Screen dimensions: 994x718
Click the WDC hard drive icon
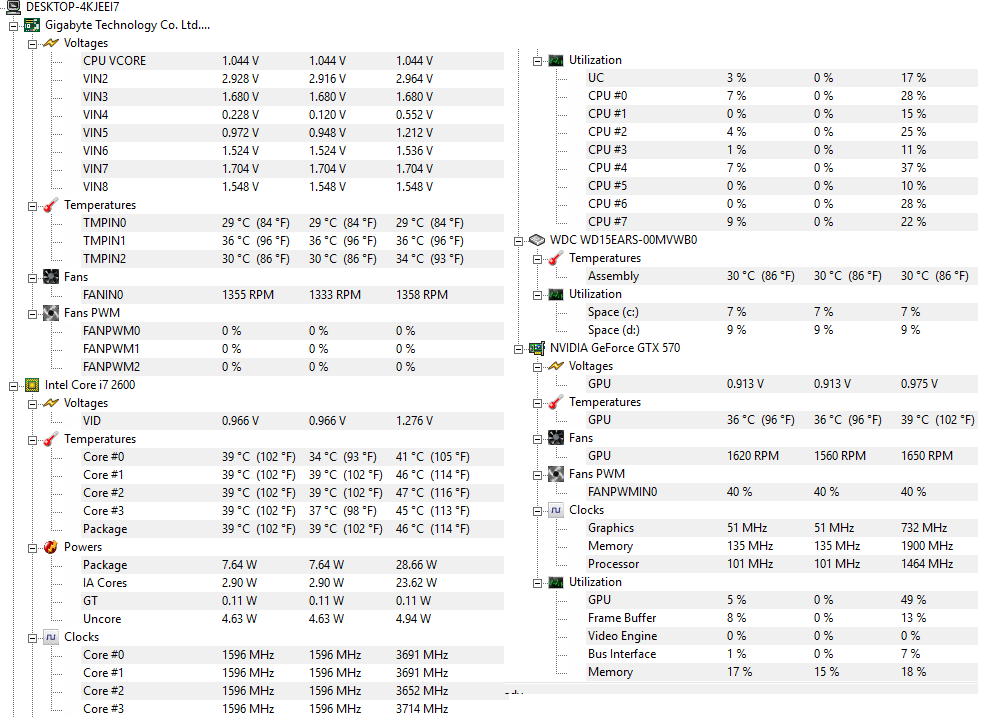click(537, 240)
